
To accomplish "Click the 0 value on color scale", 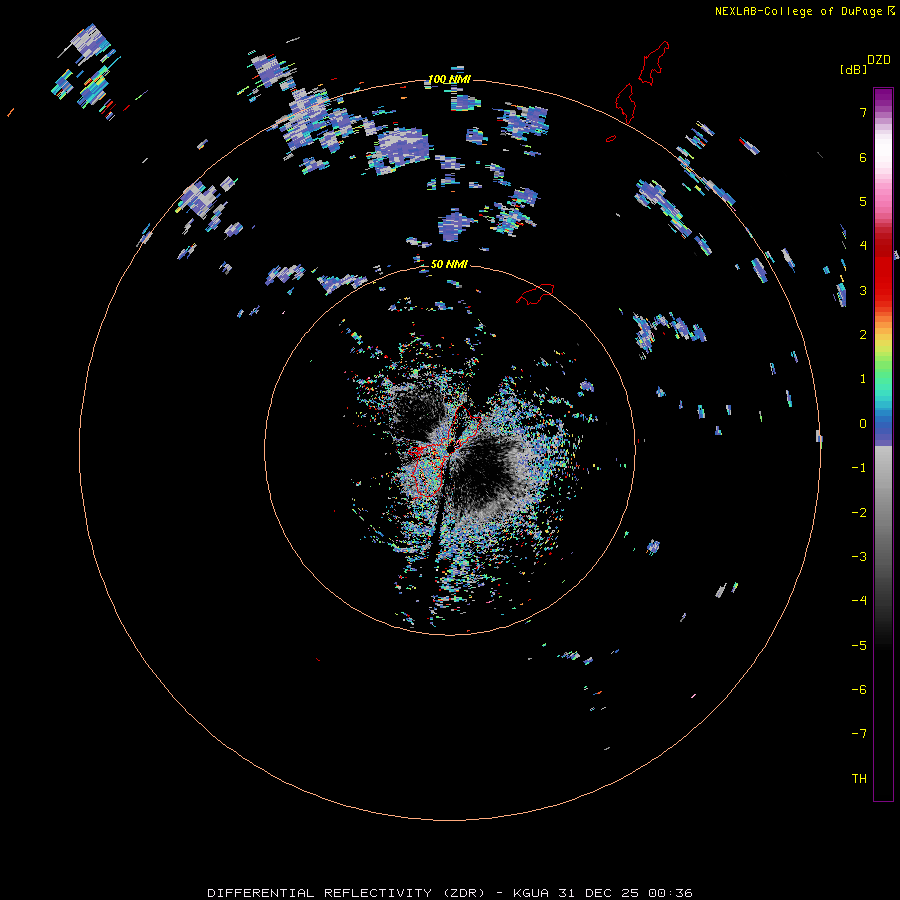I will pos(863,424).
